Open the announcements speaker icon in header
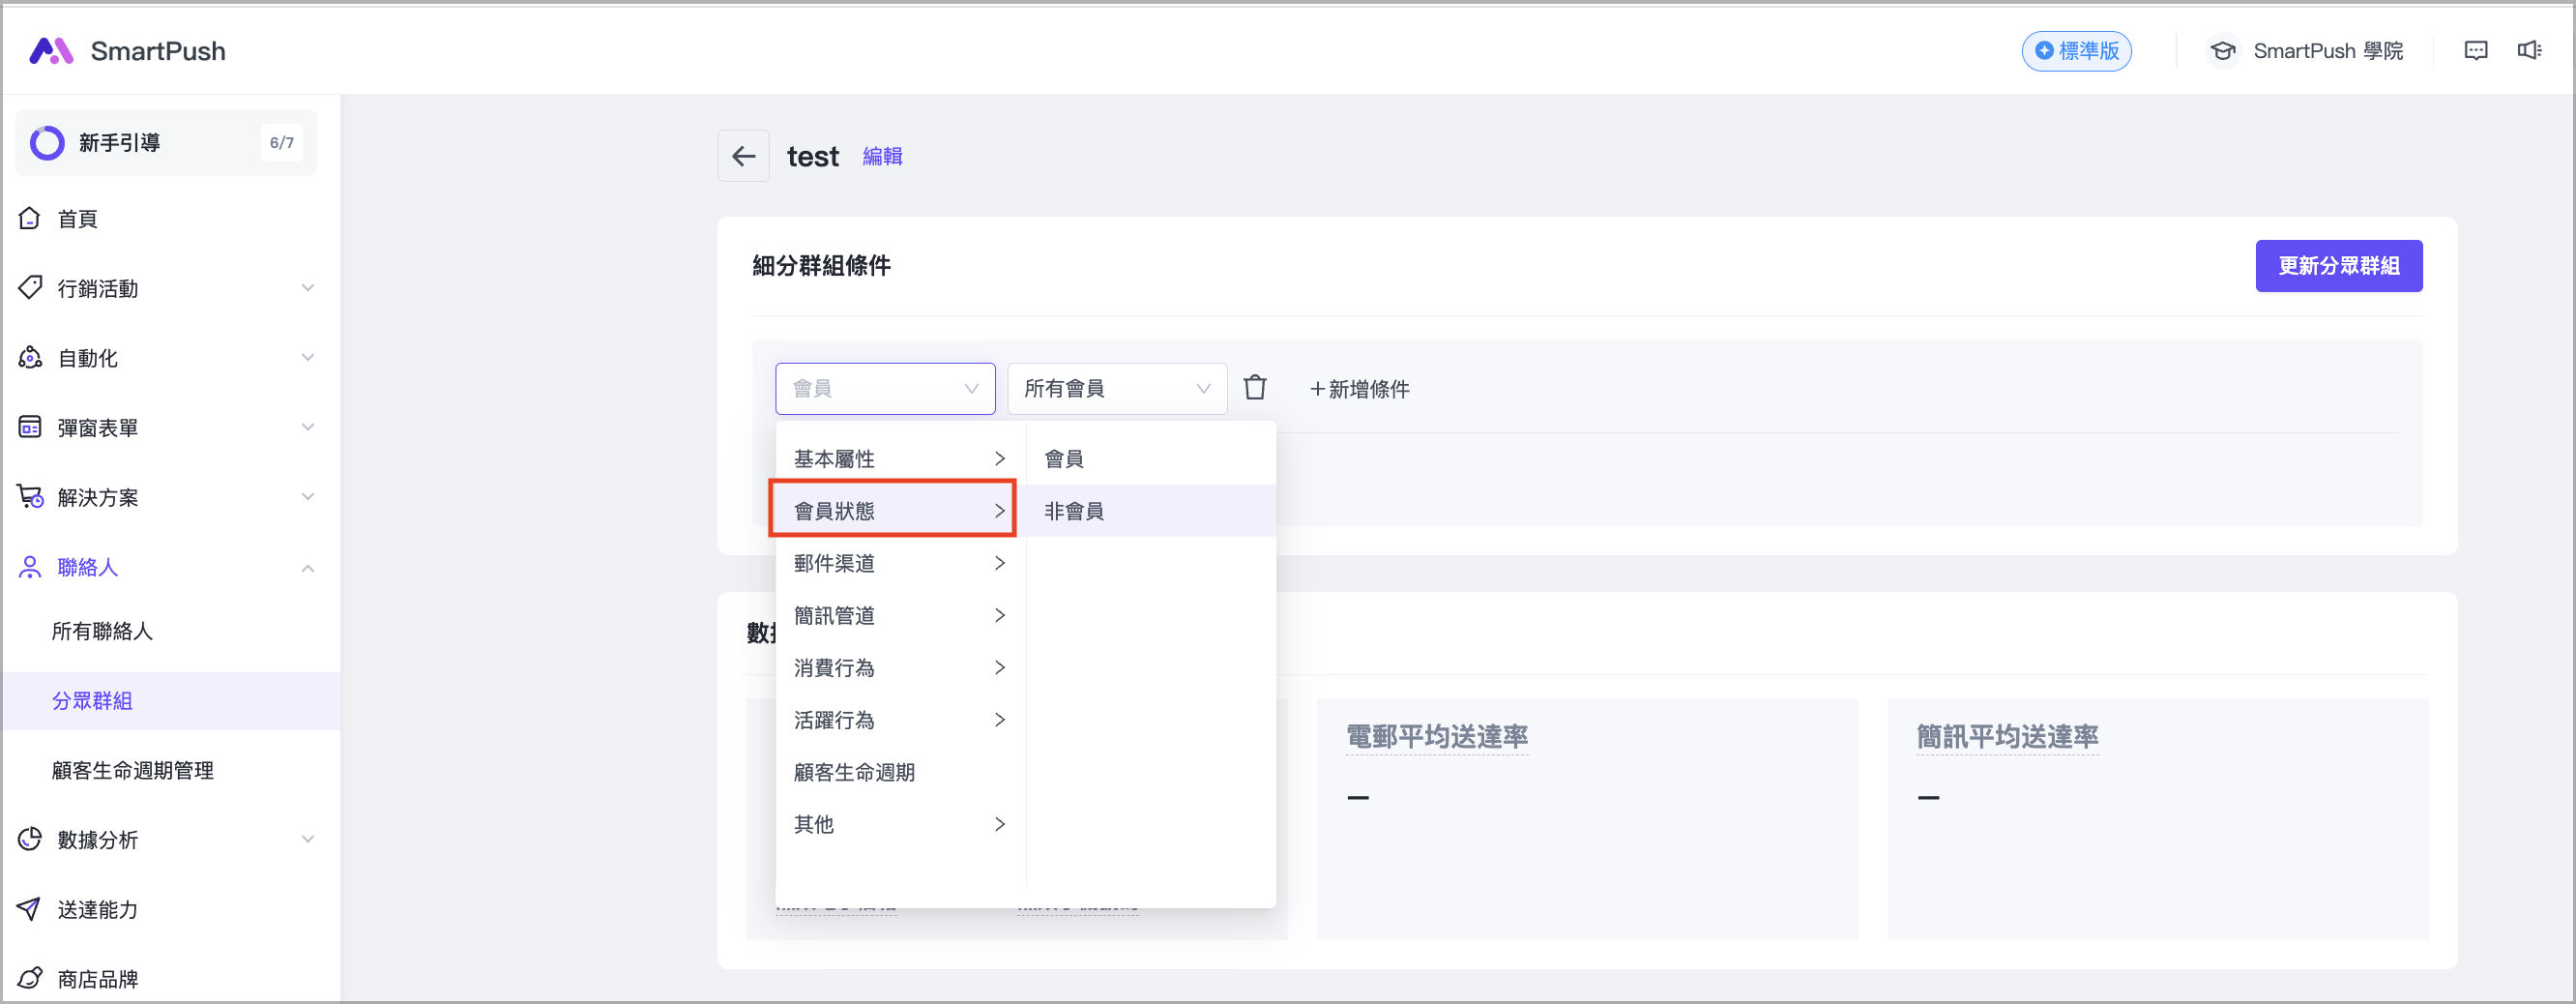 coord(2528,51)
